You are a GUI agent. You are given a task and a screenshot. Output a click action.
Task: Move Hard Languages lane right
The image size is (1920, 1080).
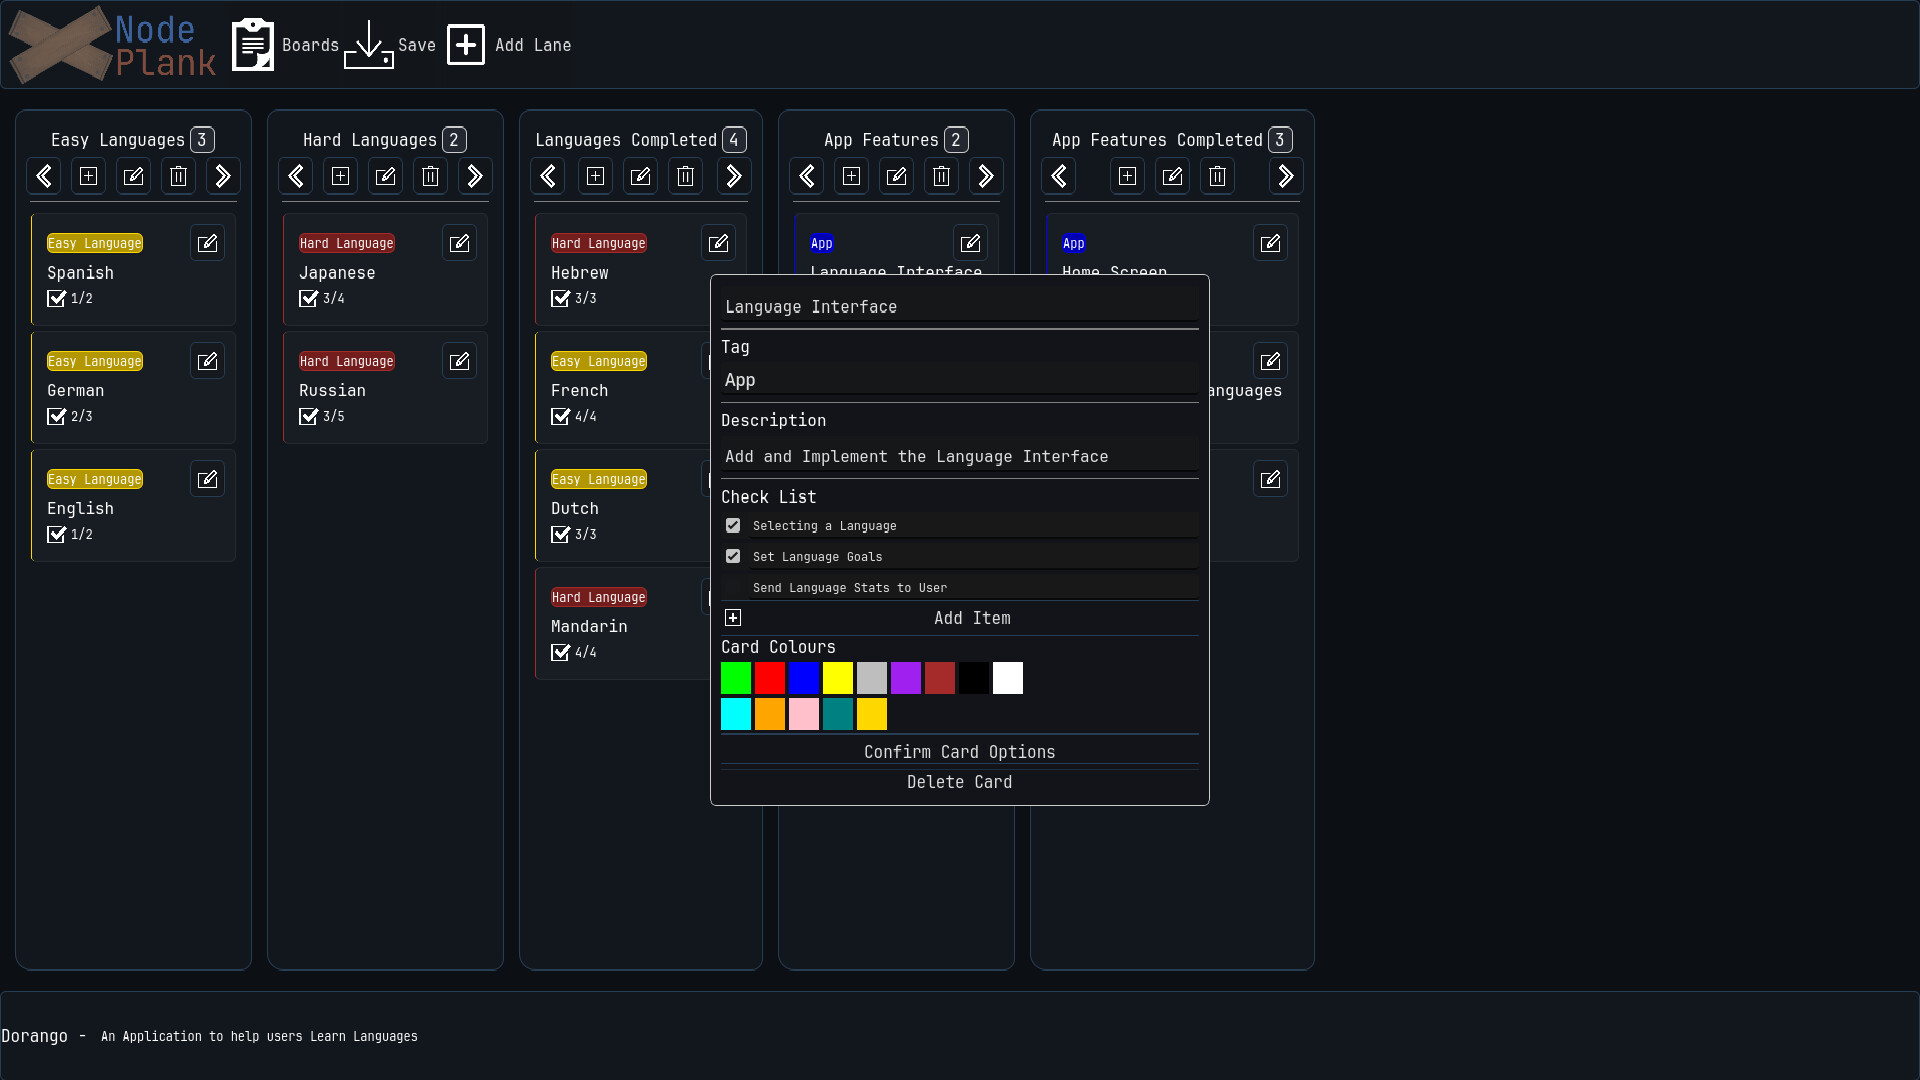coord(476,176)
